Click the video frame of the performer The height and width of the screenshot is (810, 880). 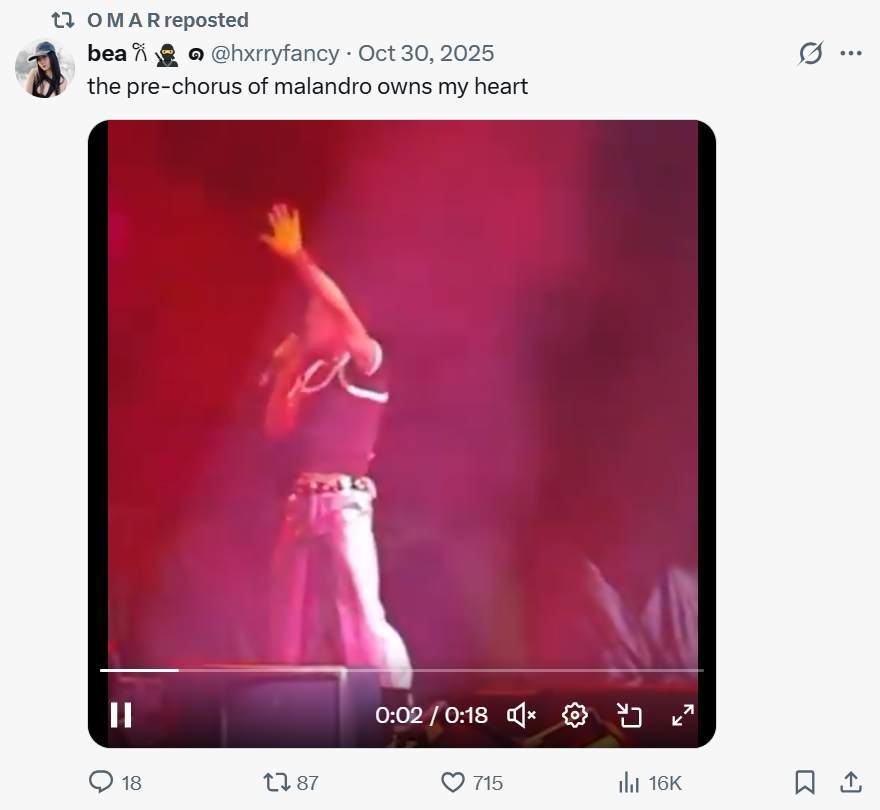[x=400, y=400]
